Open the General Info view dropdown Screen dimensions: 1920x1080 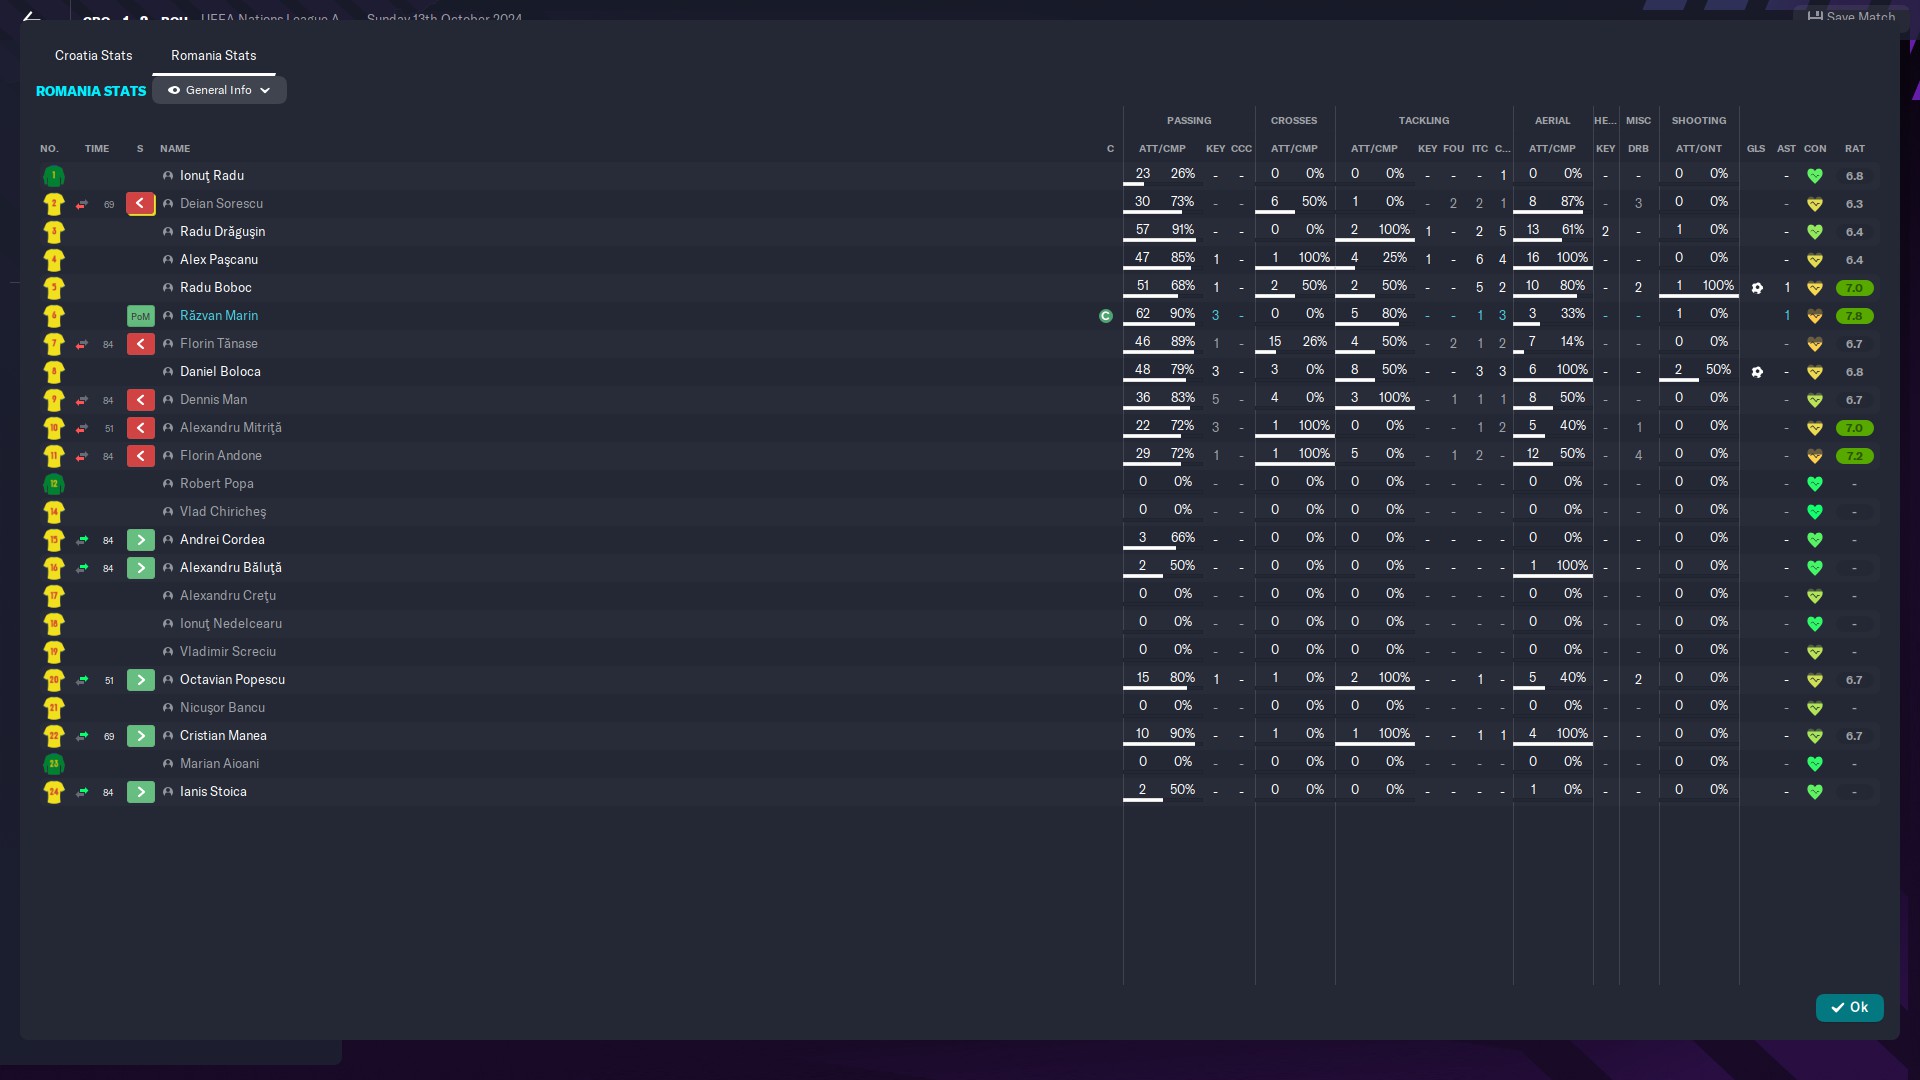pos(219,90)
